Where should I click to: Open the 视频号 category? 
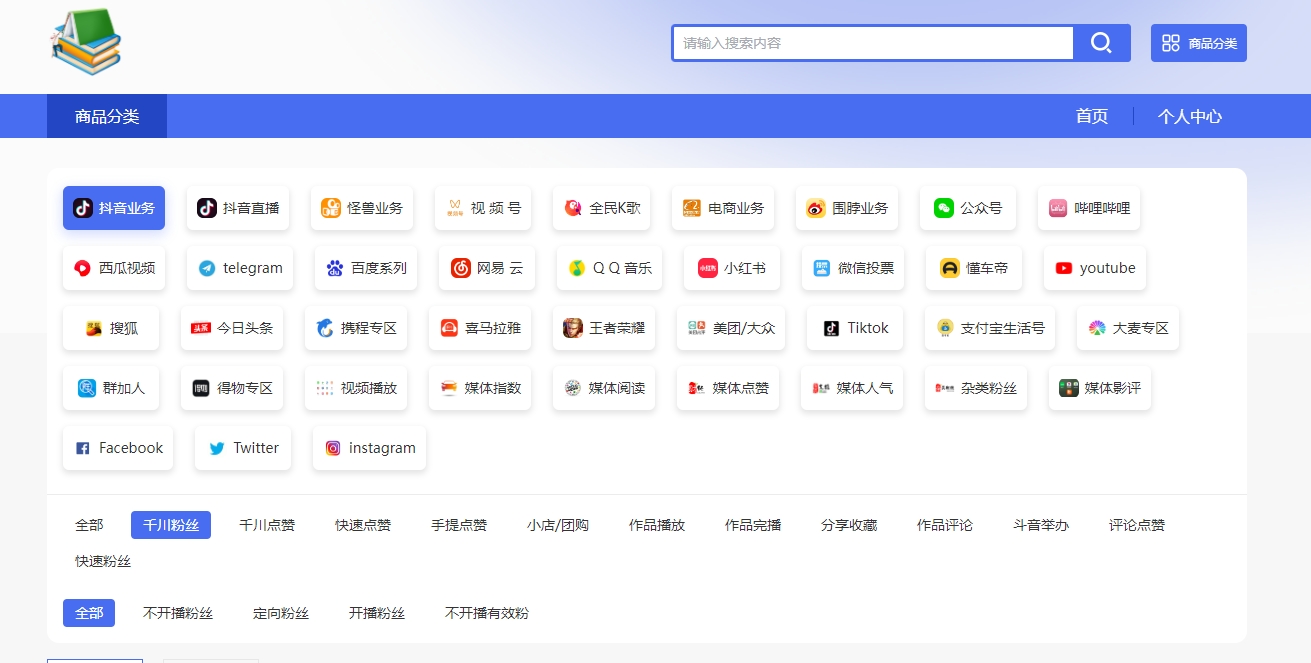tap(483, 208)
